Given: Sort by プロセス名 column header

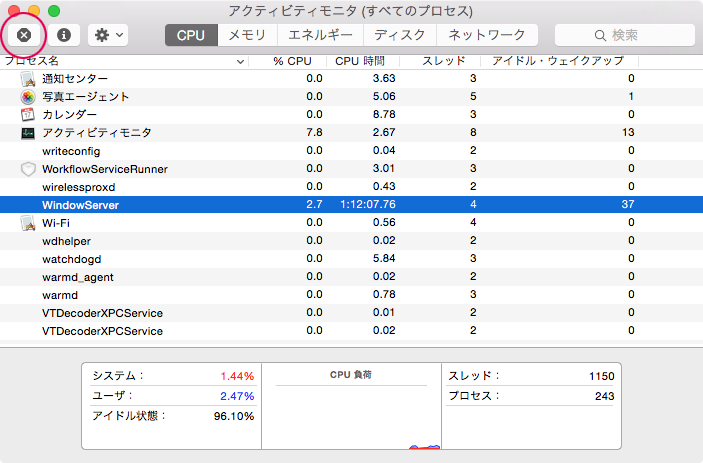Looking at the screenshot, I should tap(125, 61).
